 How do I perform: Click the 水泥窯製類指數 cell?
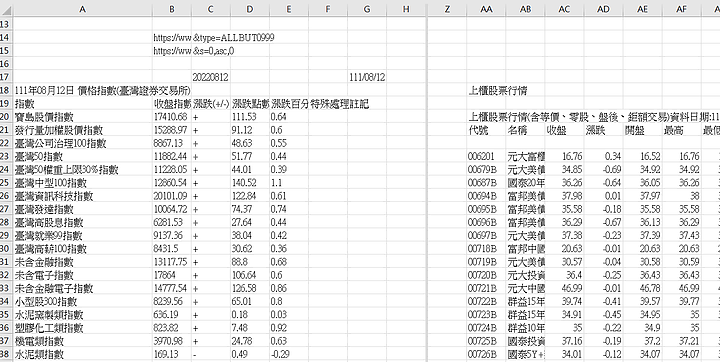[x=83, y=315]
